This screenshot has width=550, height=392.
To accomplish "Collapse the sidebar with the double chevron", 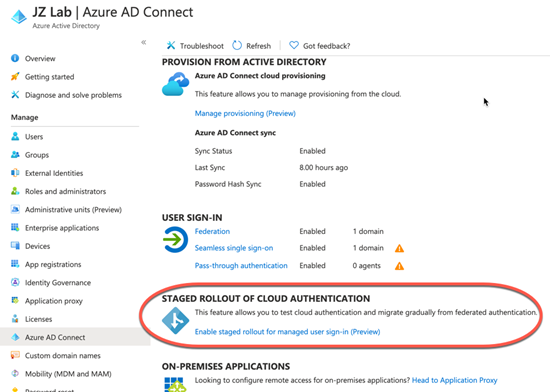I will (143, 42).
